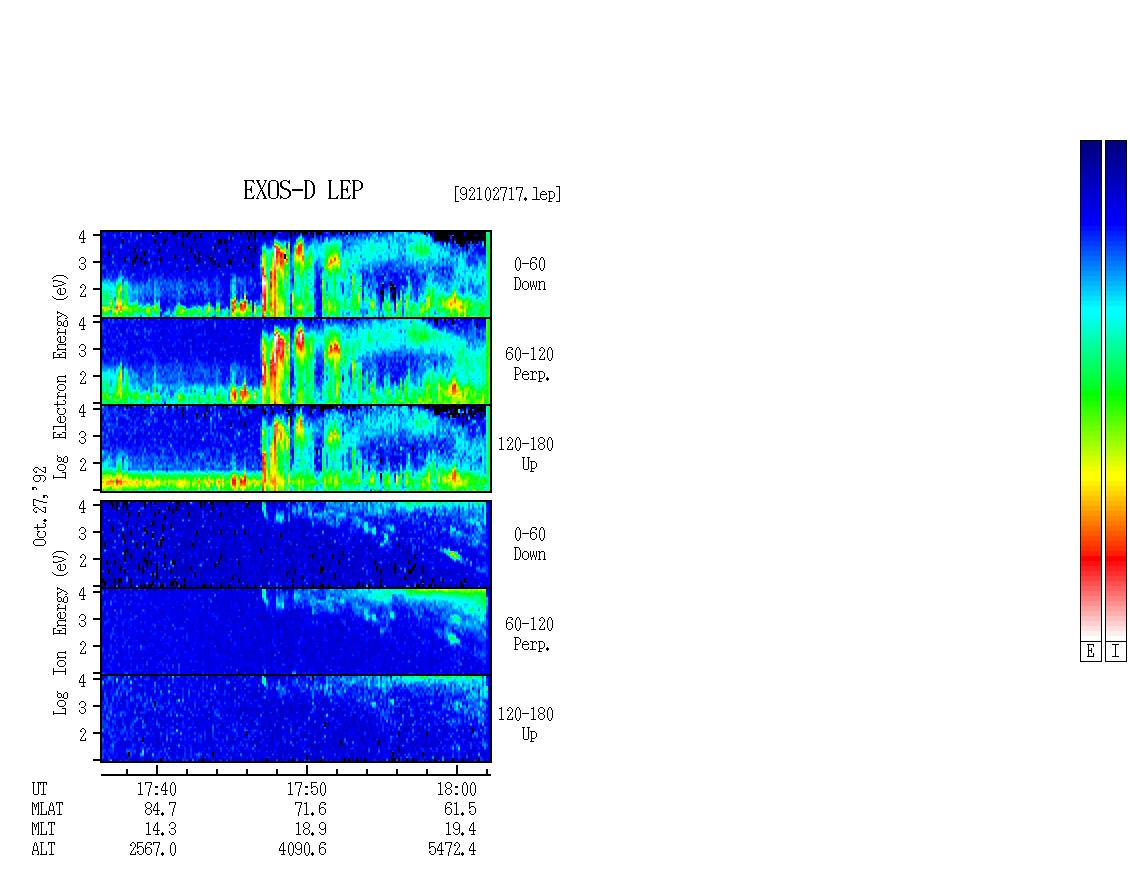Click the ALT value 4090.6
The image size is (1130, 875).
(303, 849)
